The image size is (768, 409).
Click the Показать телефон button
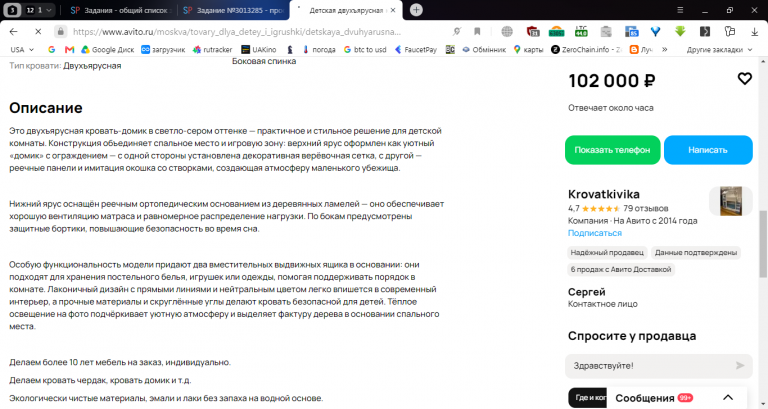[x=612, y=150]
